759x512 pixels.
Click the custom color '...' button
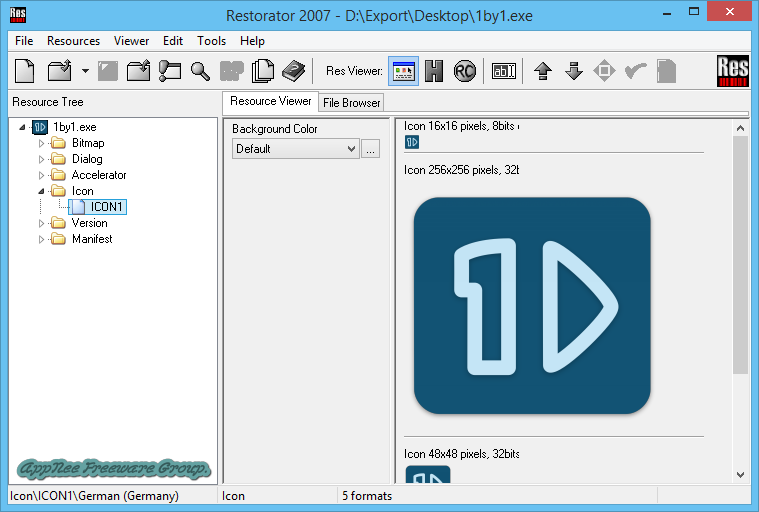[370, 149]
